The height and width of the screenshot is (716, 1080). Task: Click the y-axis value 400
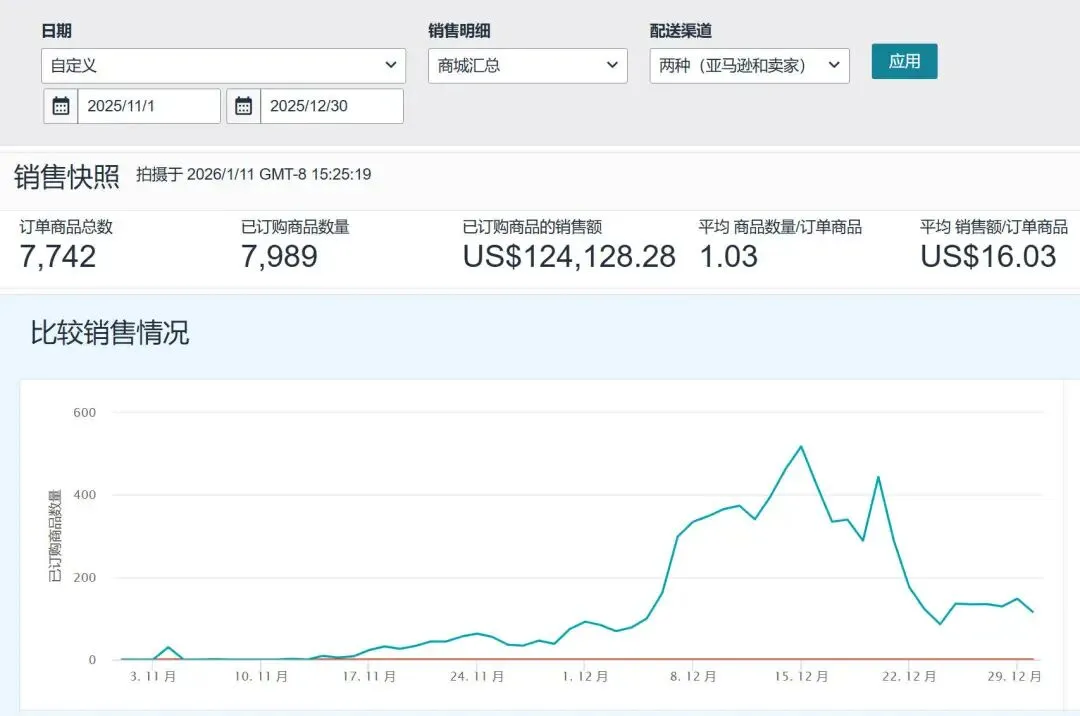pyautogui.click(x=85, y=495)
